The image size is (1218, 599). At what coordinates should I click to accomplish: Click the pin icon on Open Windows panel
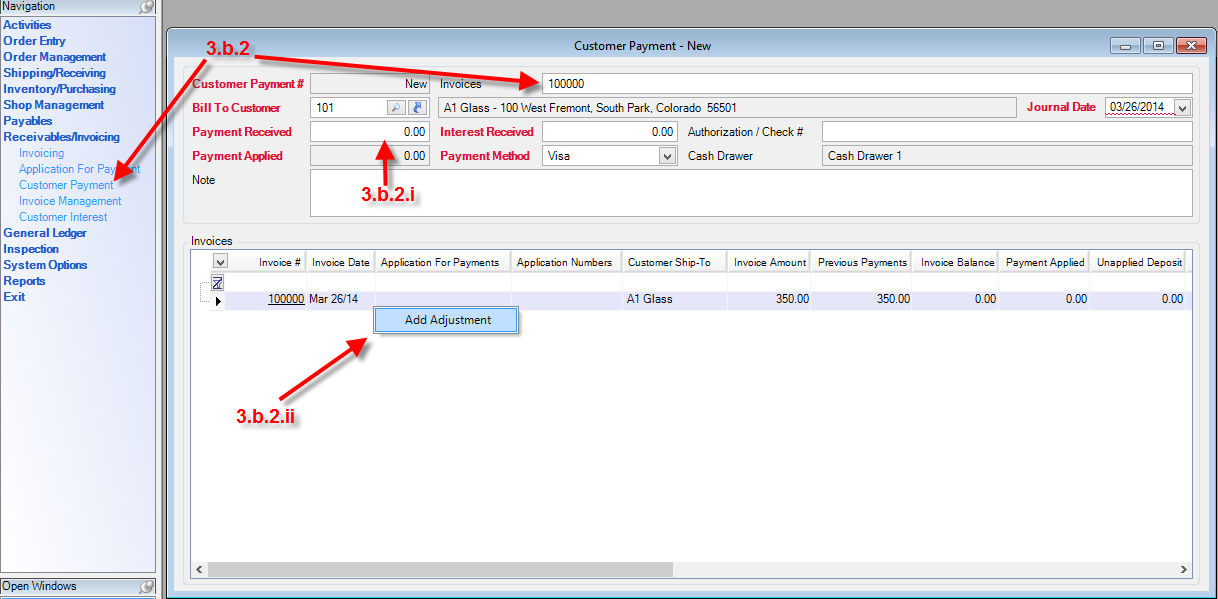tap(146, 587)
